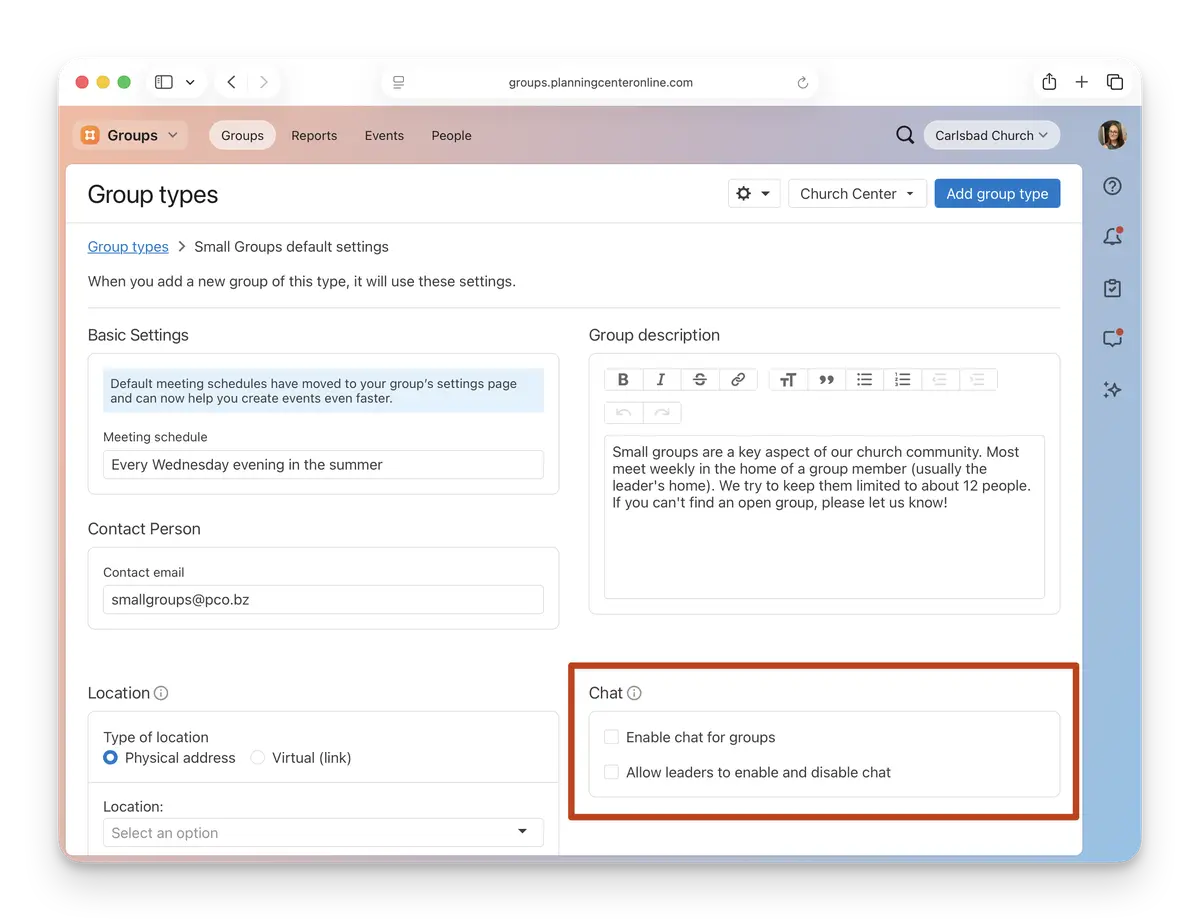Open the chat messages sidebar icon
This screenshot has height=921, width=1200.
[1112, 338]
